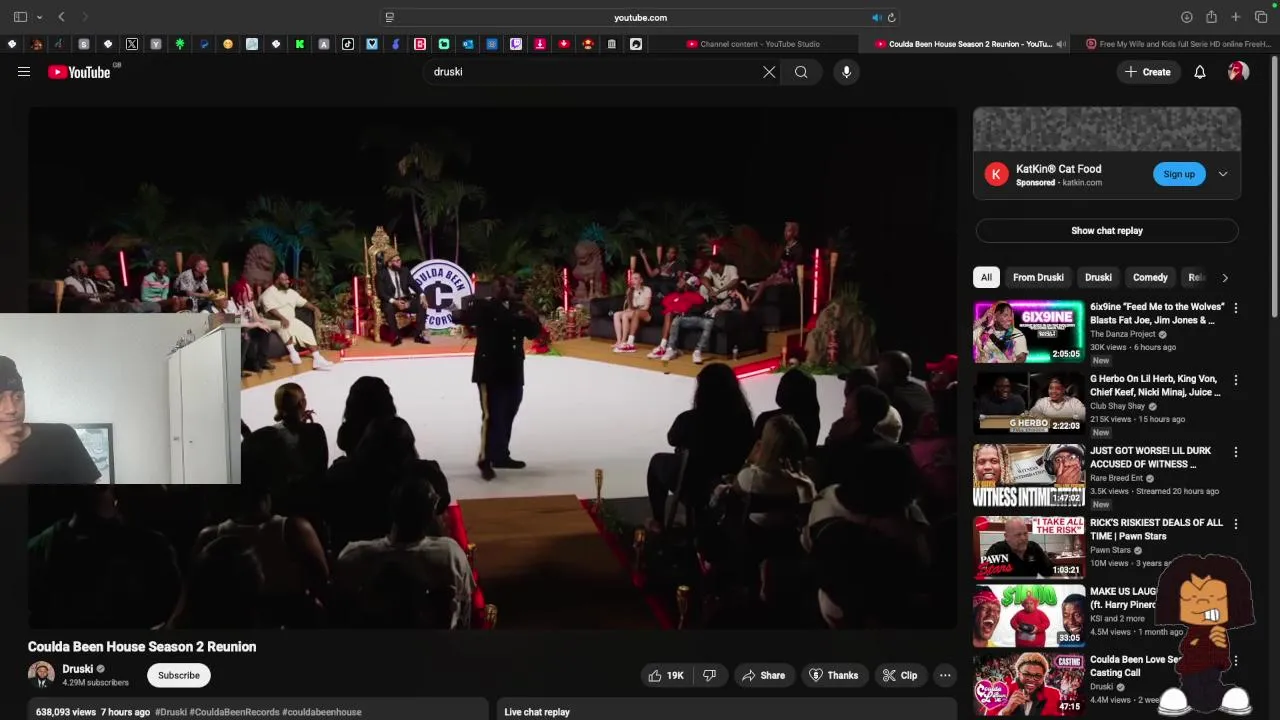1280x720 pixels.
Task: Open the account avatar menu
Action: [x=1238, y=72]
